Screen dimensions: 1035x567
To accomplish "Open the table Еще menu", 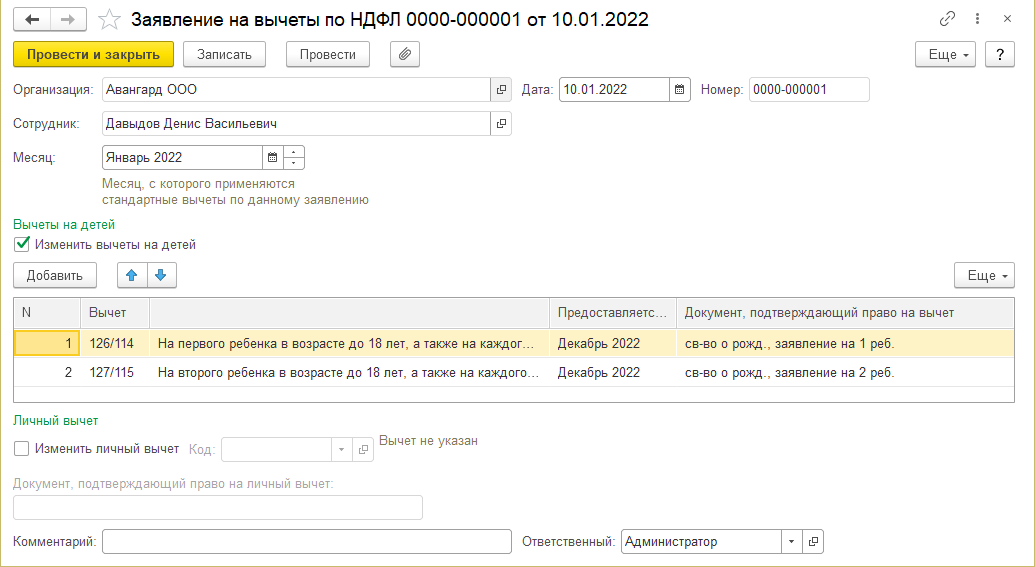I will click(x=984, y=274).
